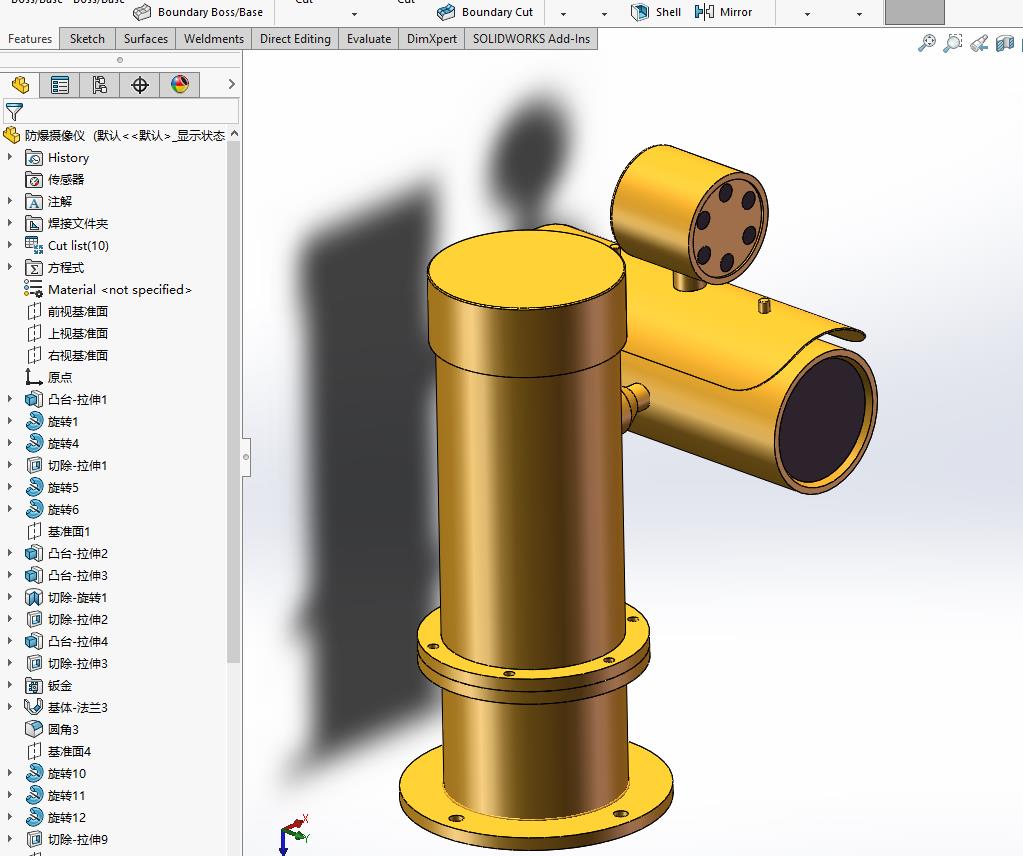1023x856 pixels.
Task: Click the Shell tool
Action: tap(656, 12)
